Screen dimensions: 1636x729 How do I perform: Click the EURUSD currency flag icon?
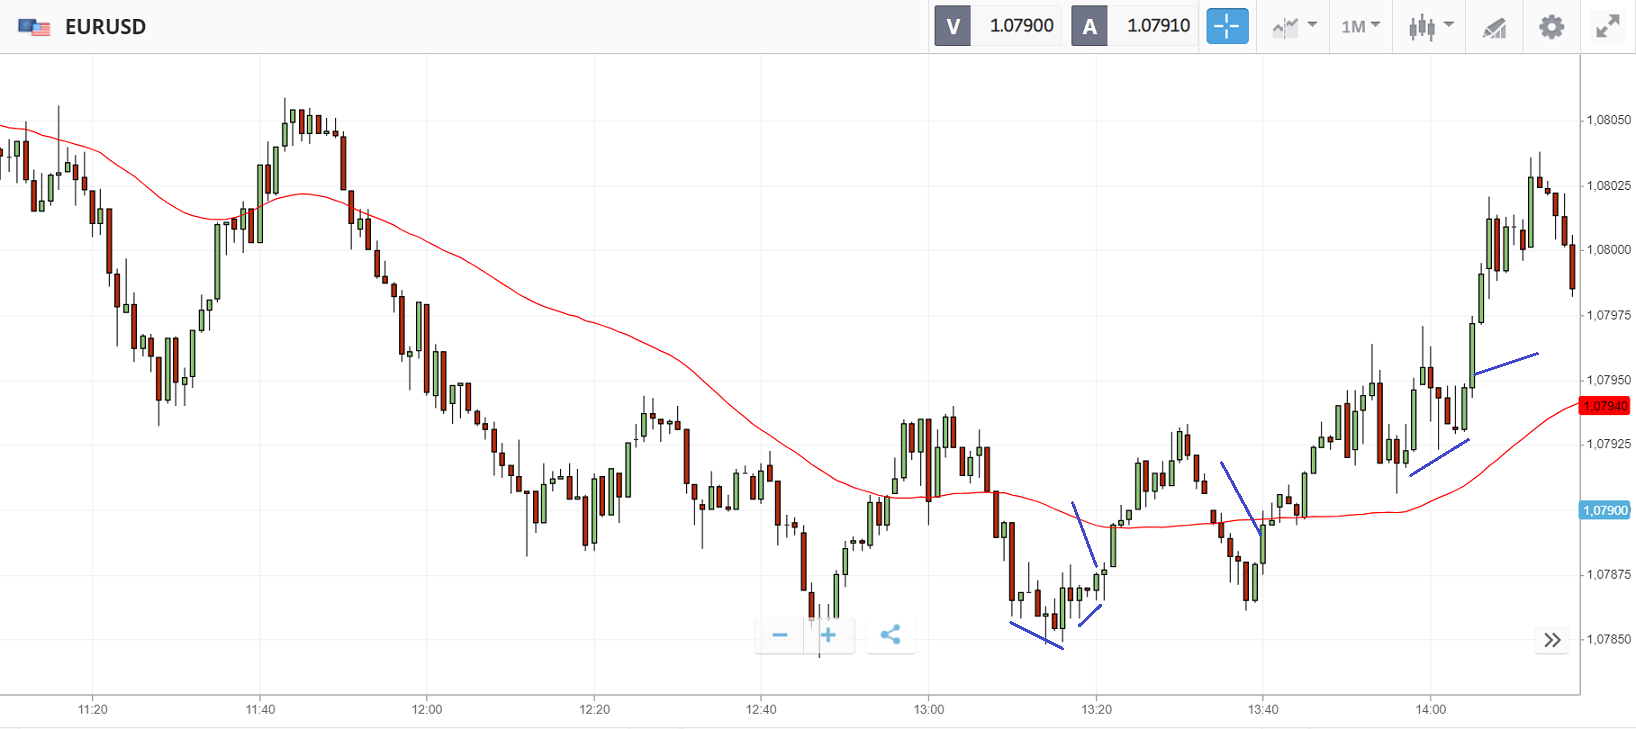click(x=34, y=27)
